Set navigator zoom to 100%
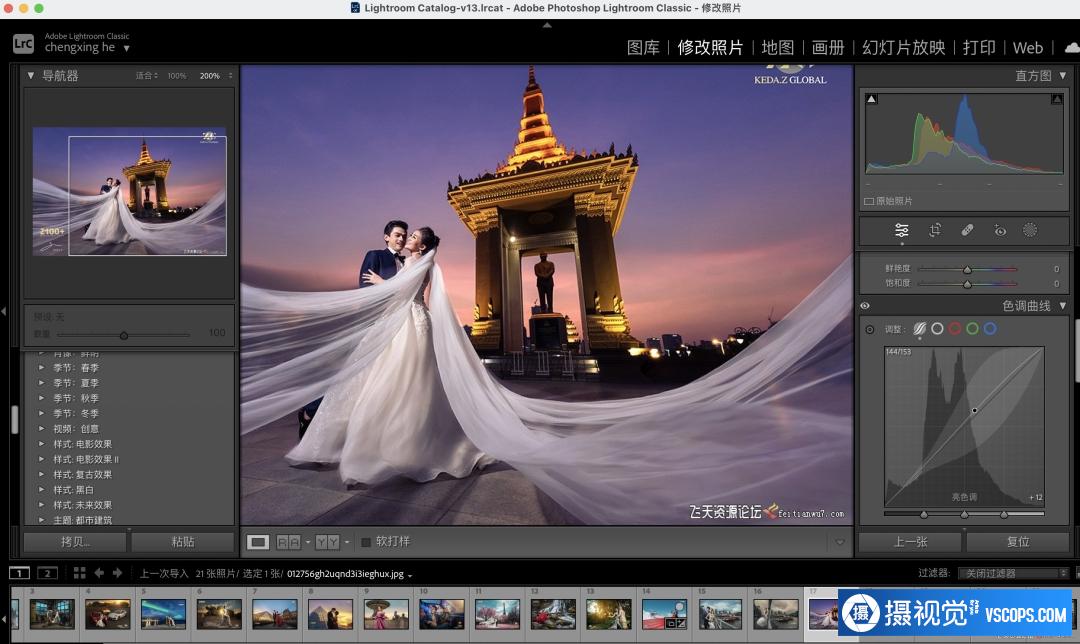 (x=177, y=76)
